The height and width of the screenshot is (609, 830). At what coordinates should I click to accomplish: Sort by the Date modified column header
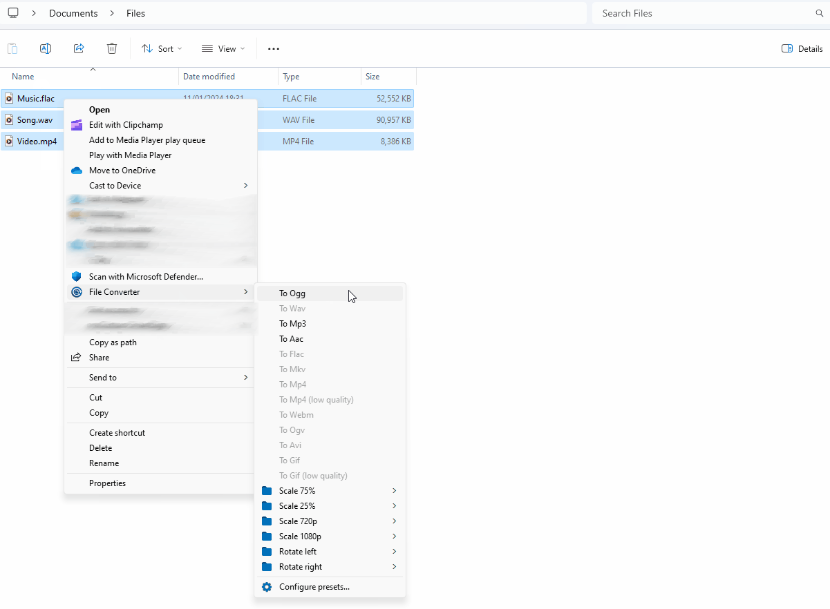tap(209, 77)
